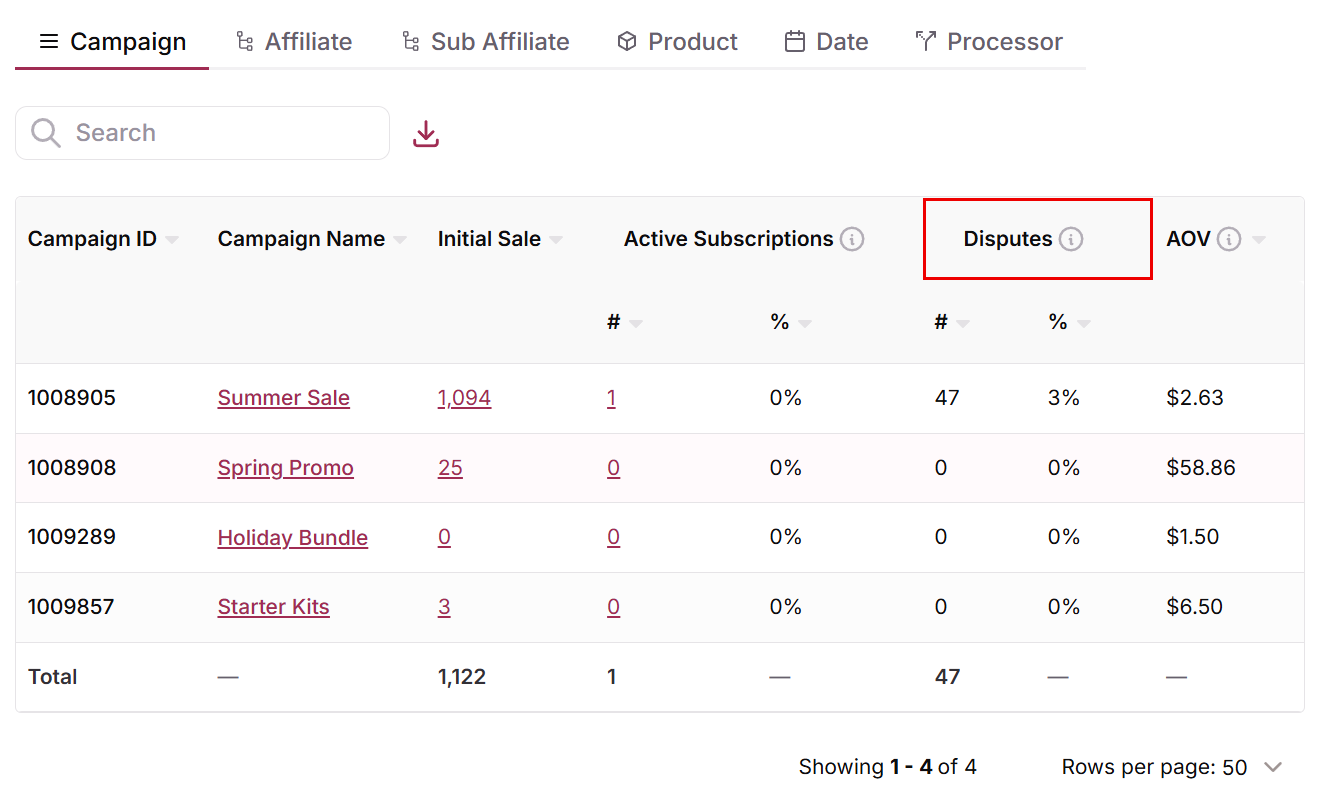Image resolution: width=1320 pixels, height=812 pixels.
Task: Click the $58.86 AOV value
Action: coord(1201,468)
